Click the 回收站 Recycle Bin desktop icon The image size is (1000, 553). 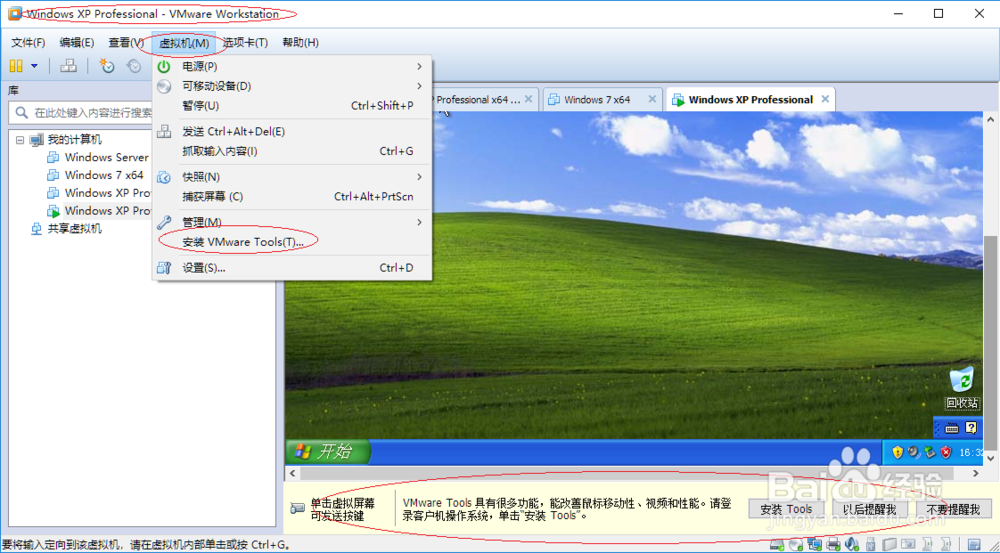(x=962, y=388)
